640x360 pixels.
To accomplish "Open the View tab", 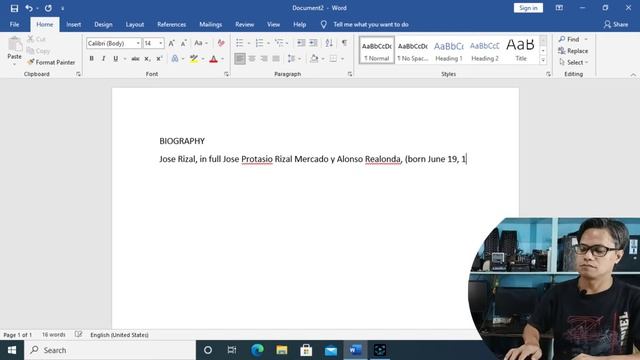I will pos(273,24).
